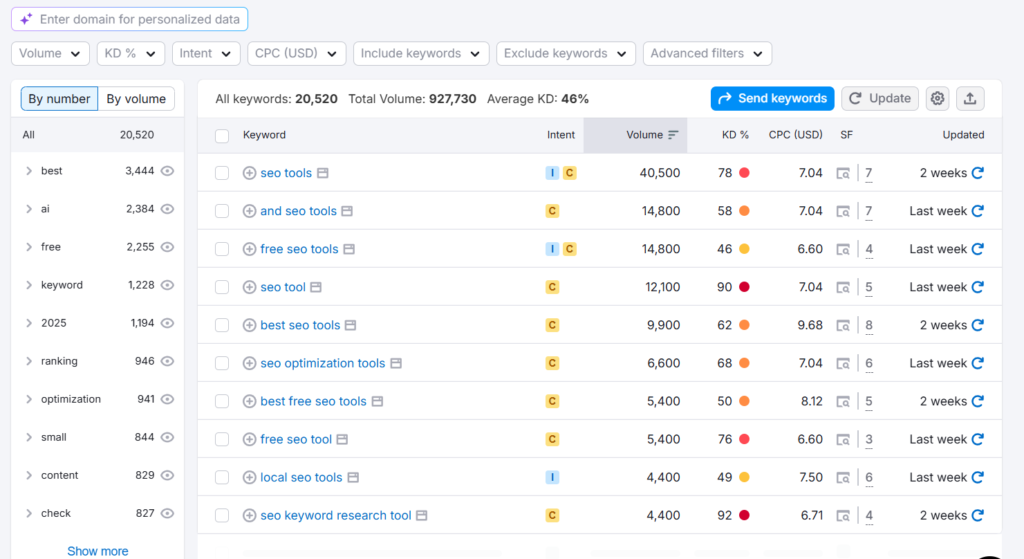Click the domain input field
This screenshot has height=559, width=1024.
click(x=129, y=19)
